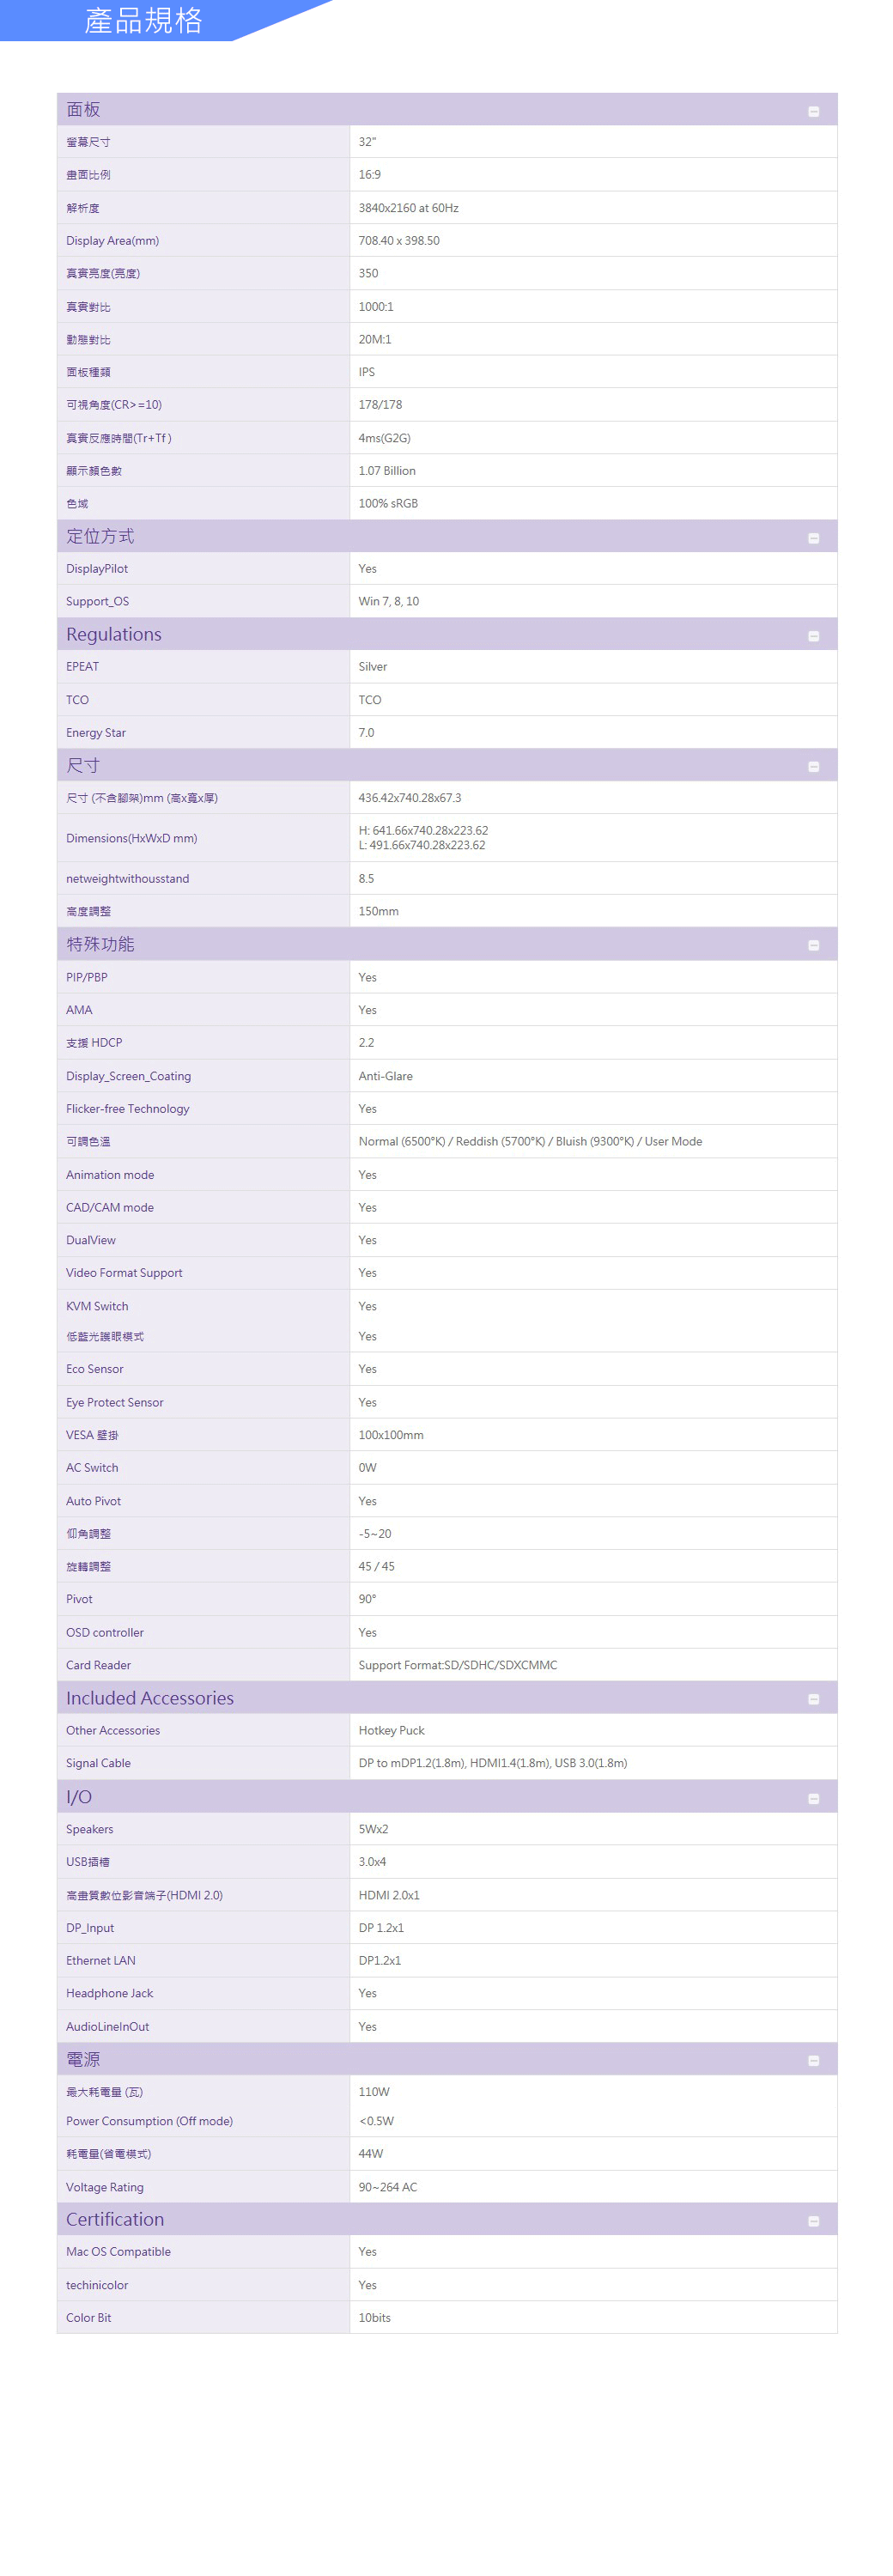Viewport: 893px width, 2576px height.
Task: Click the minus icon on the I/O header
Action: [813, 1799]
